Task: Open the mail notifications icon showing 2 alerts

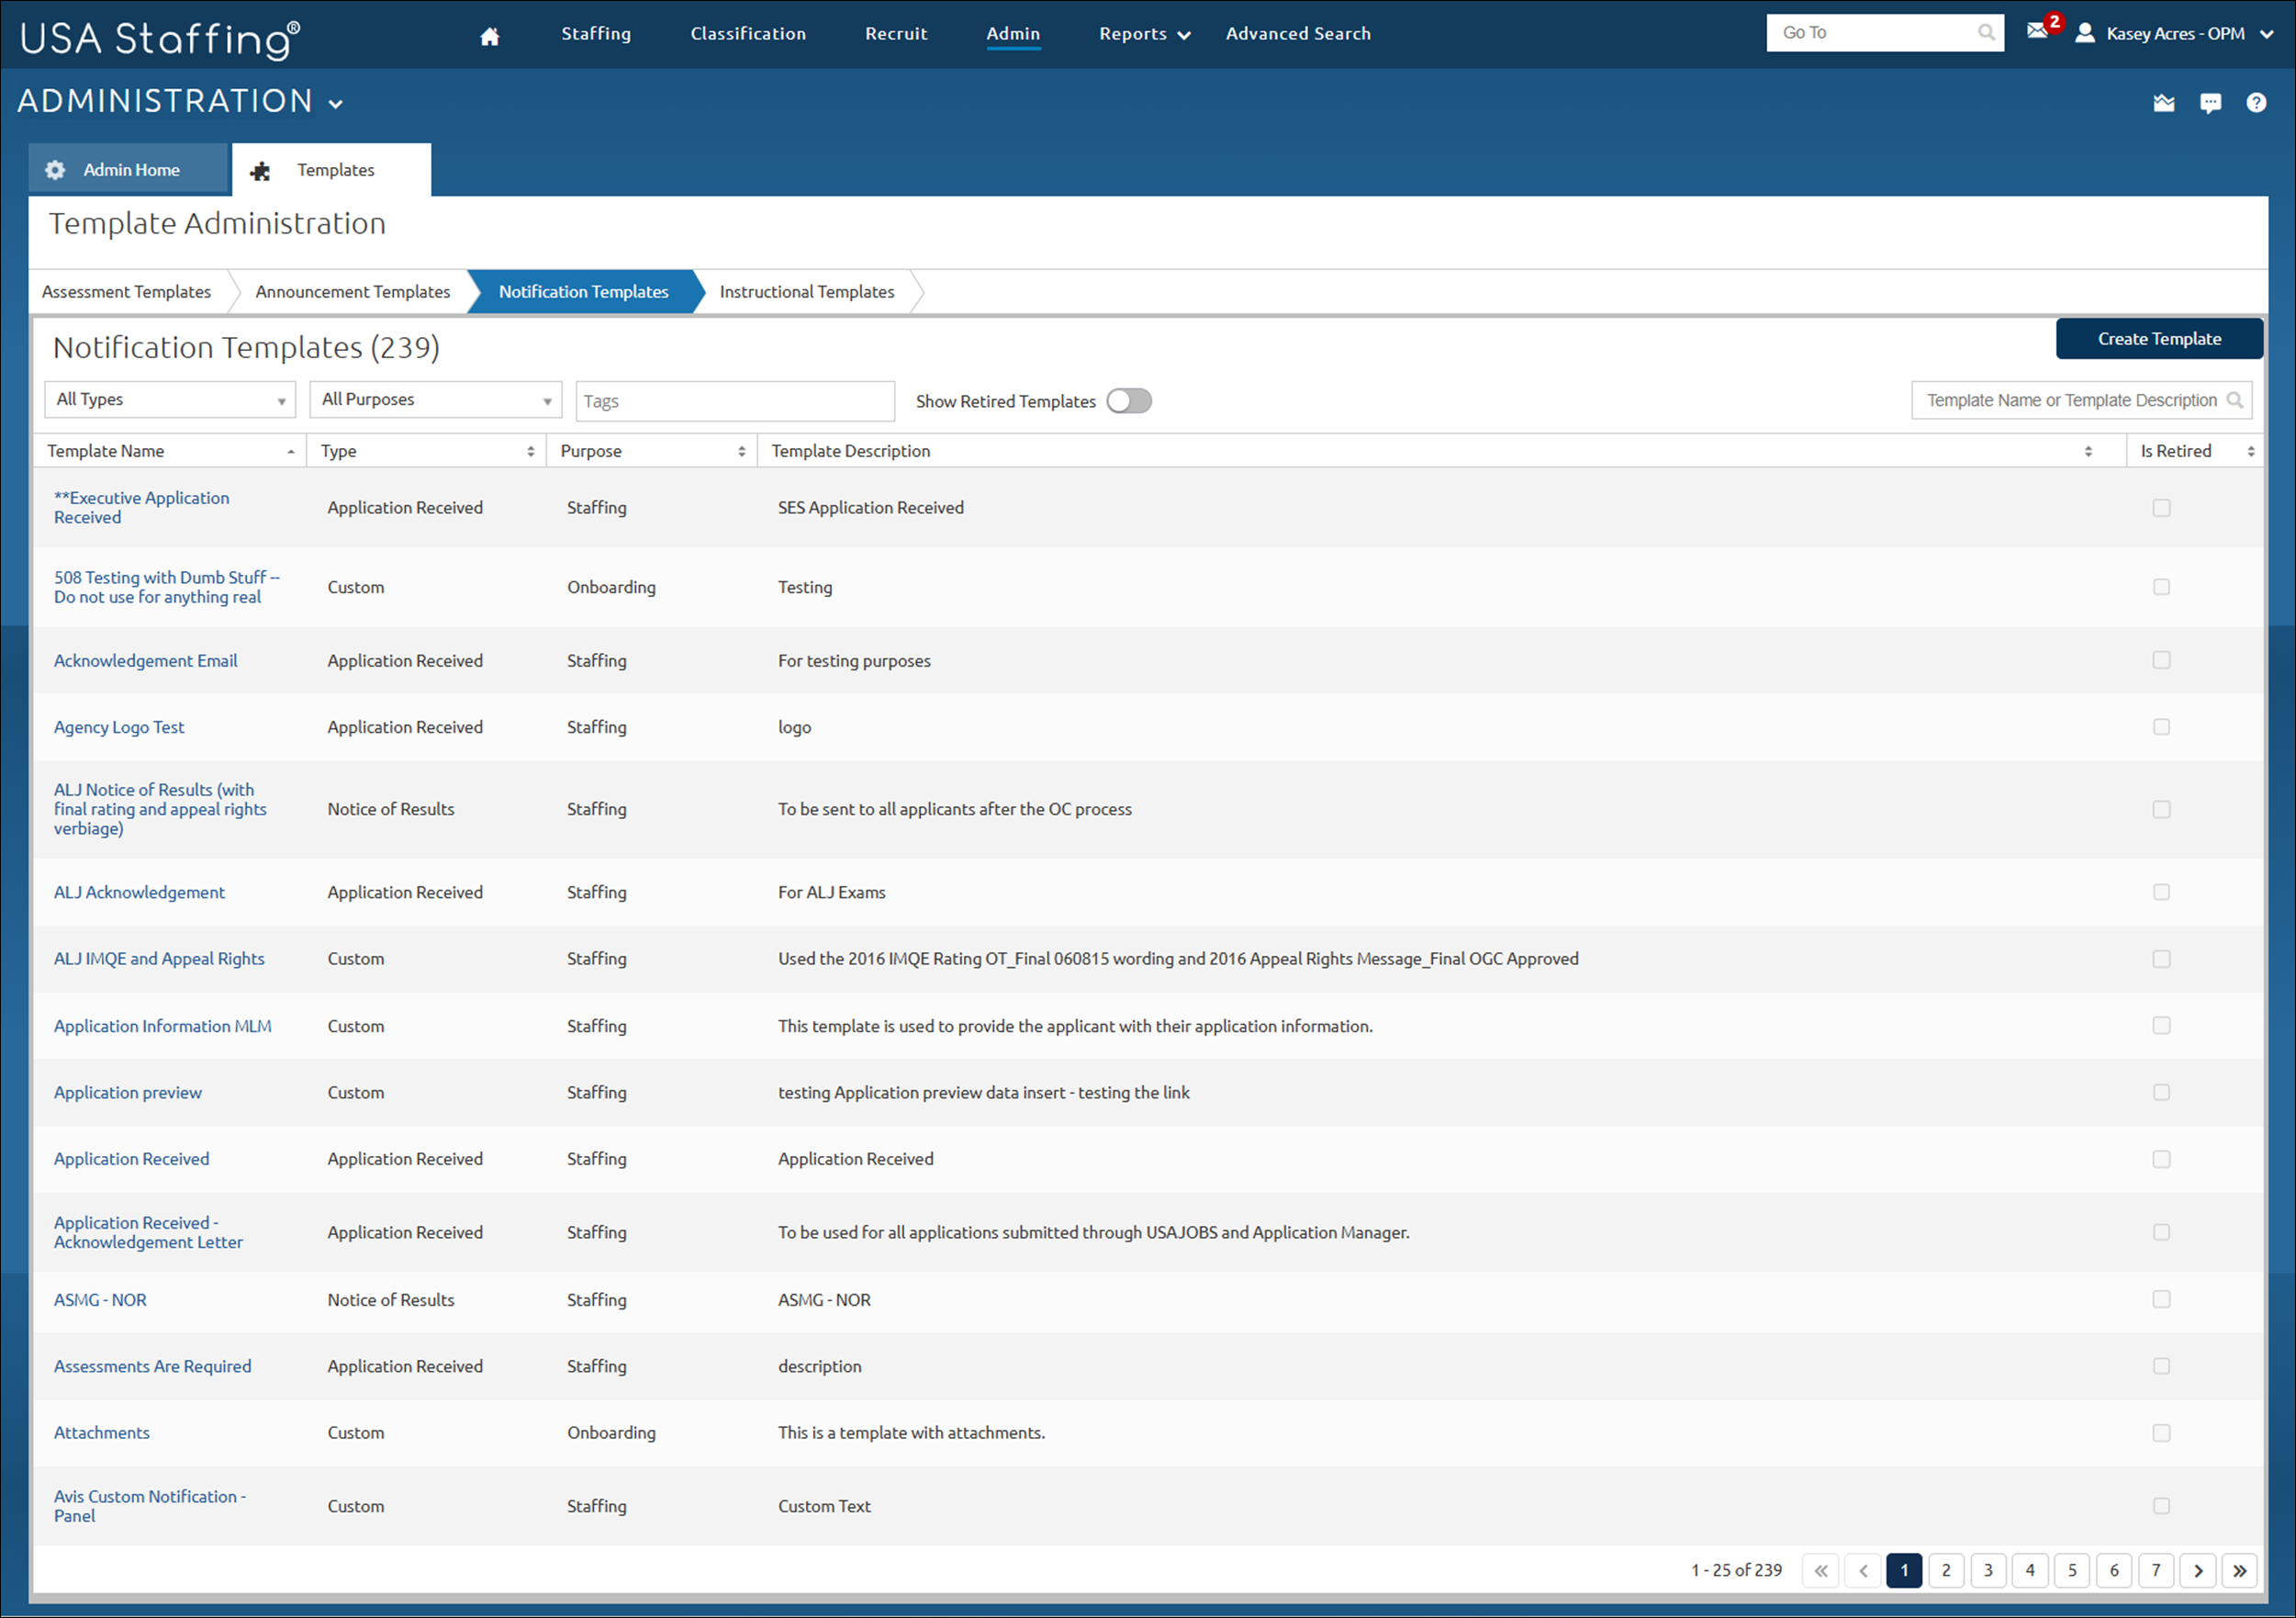Action: tap(2039, 33)
